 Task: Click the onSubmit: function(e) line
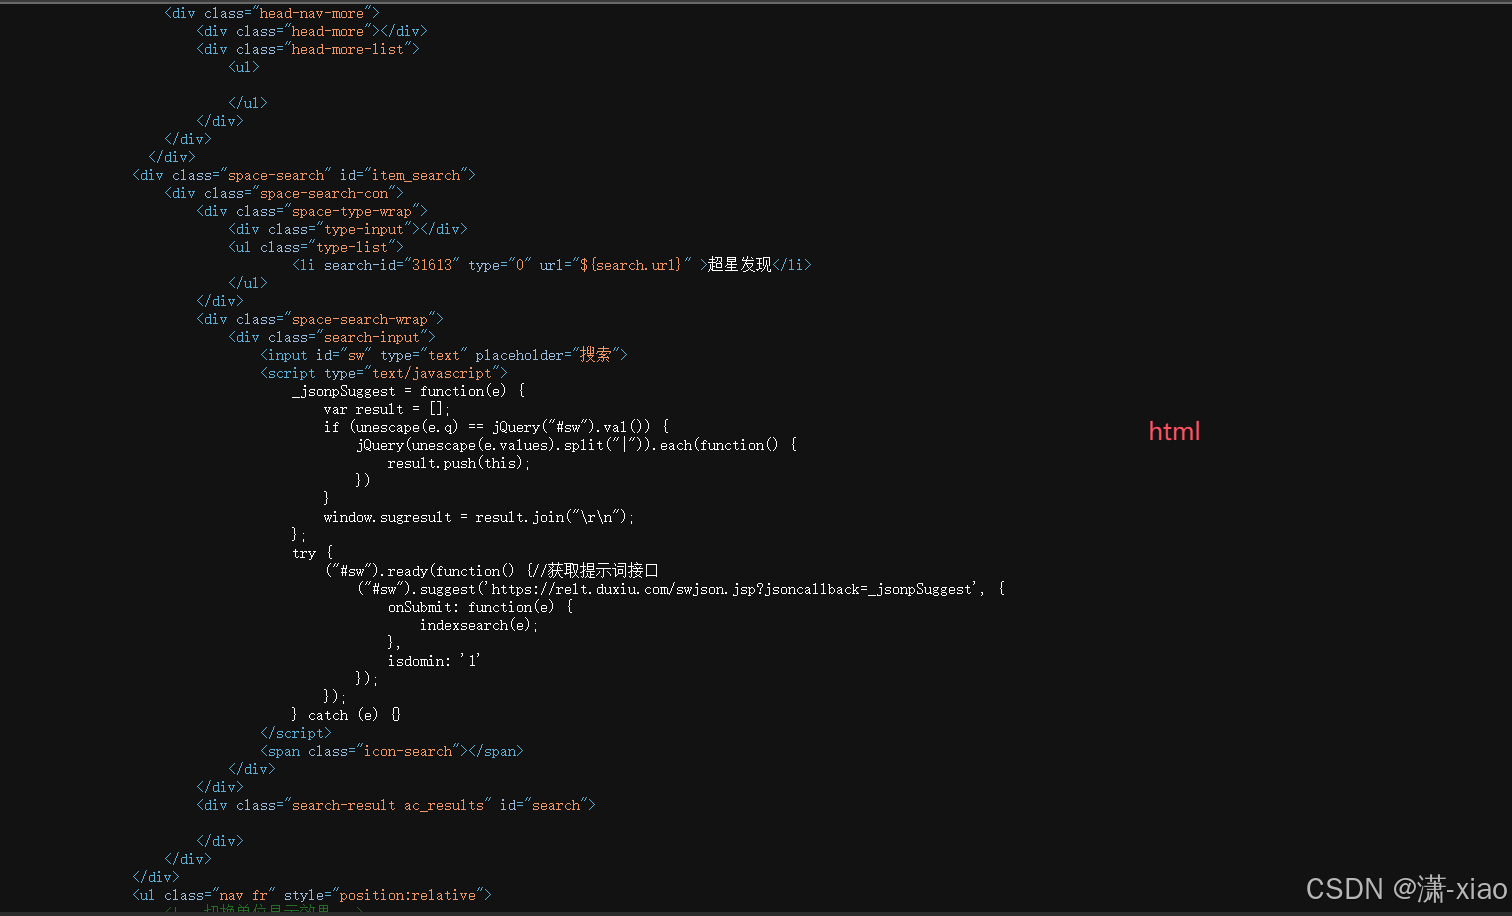[x=481, y=607]
